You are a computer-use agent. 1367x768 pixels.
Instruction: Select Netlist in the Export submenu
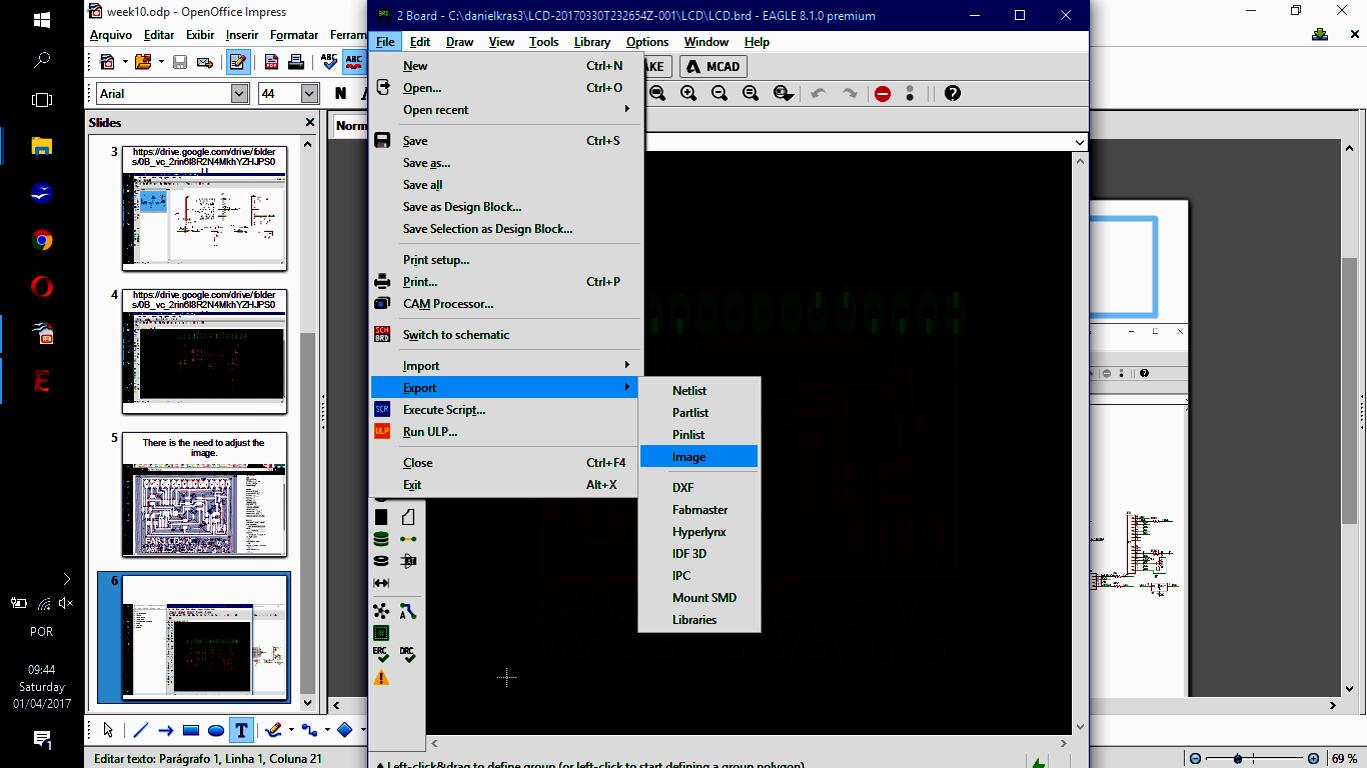point(699,391)
